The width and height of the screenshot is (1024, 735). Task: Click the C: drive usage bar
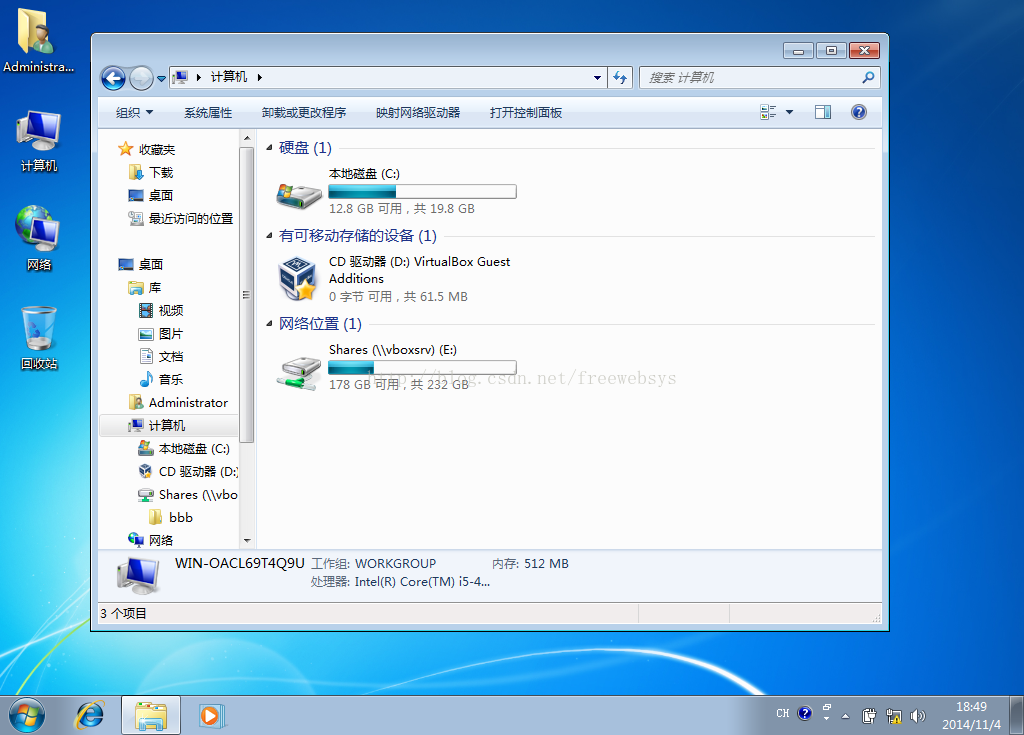pyautogui.click(x=422, y=191)
